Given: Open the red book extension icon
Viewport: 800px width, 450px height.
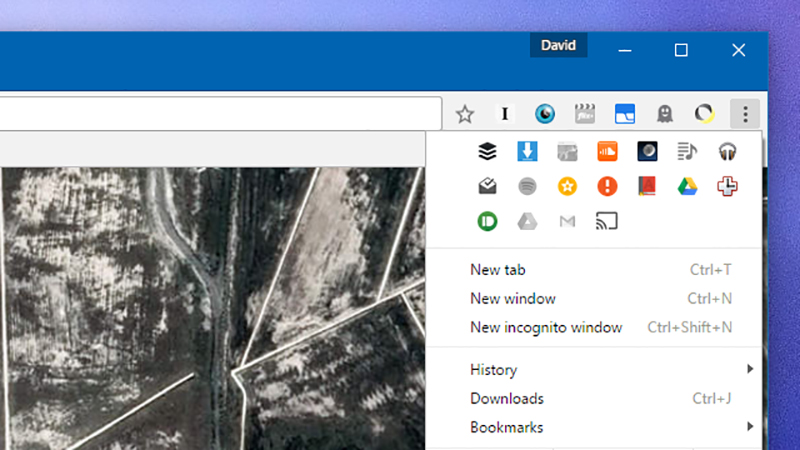Looking at the screenshot, I should click(x=647, y=186).
